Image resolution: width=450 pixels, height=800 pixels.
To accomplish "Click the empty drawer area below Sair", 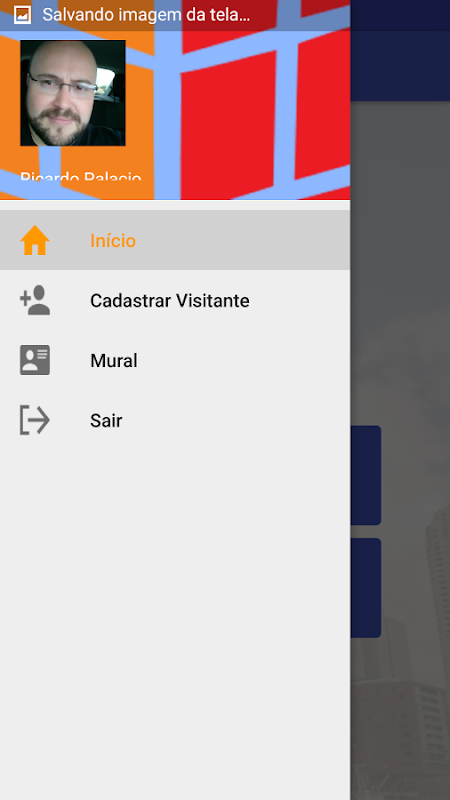I will [175, 612].
